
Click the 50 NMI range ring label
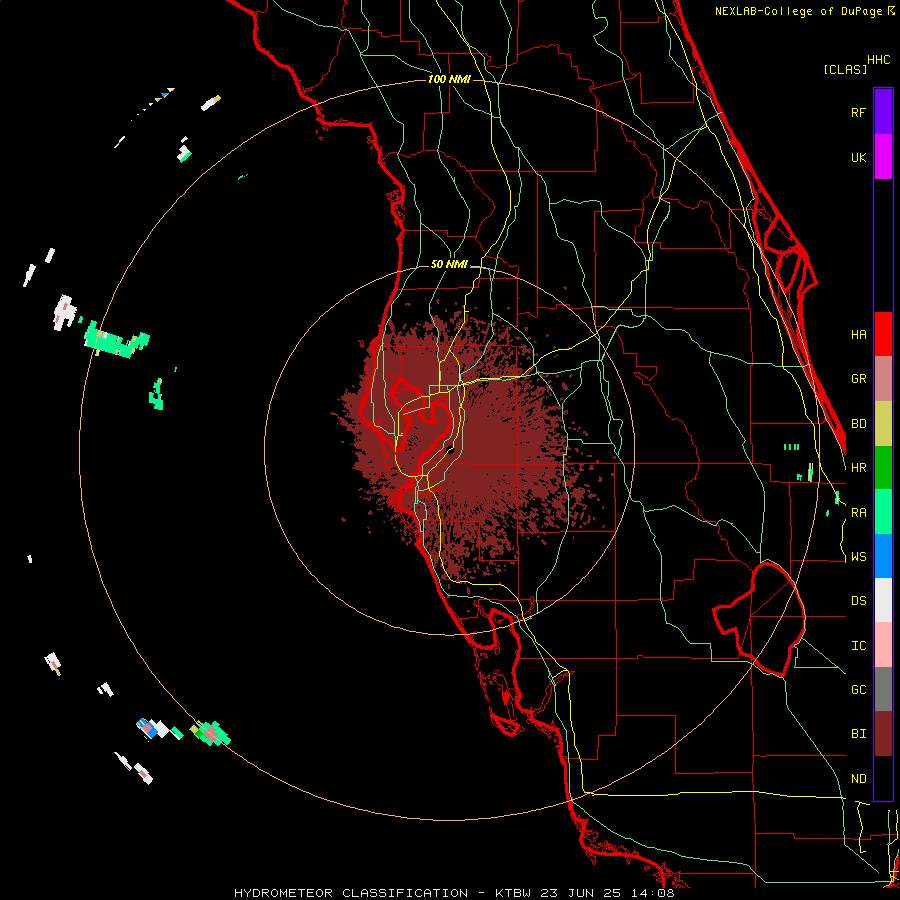click(449, 265)
